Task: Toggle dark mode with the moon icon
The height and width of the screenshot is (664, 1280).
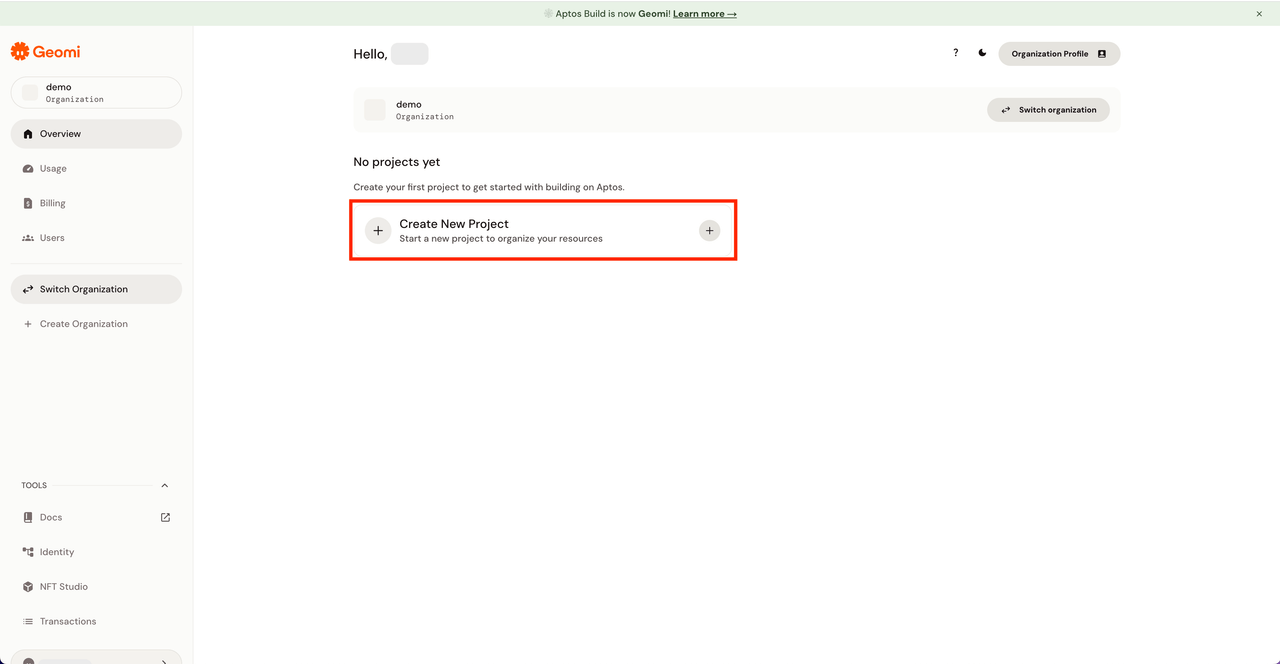Action: coord(982,52)
